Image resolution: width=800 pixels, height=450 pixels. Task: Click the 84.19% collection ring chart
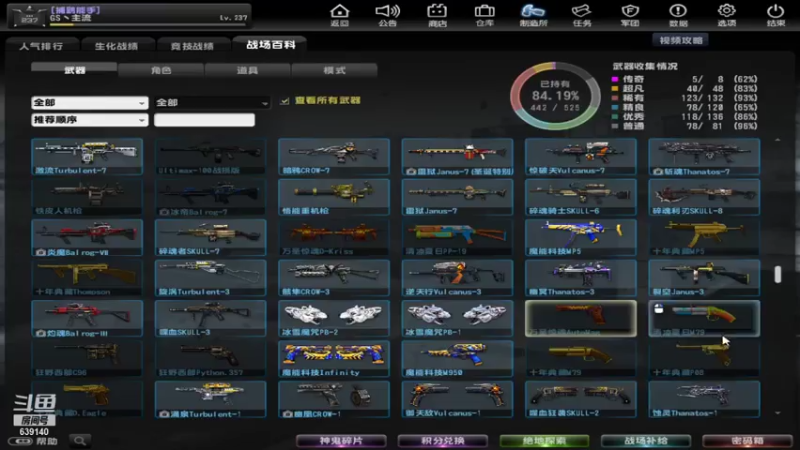(x=556, y=96)
